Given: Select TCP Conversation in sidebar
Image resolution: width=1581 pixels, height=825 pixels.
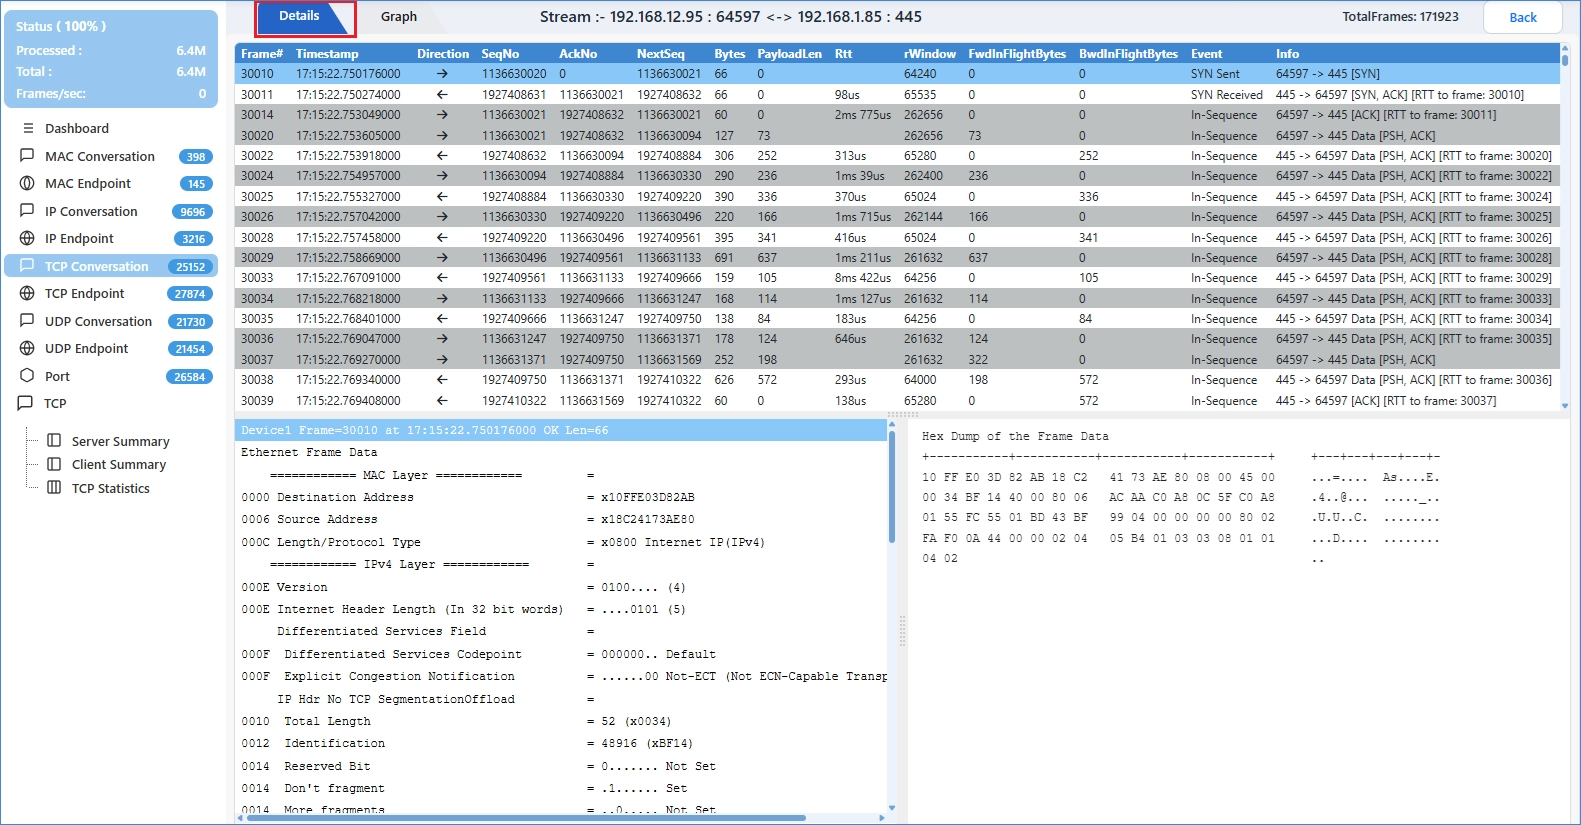Looking at the screenshot, I should (111, 266).
